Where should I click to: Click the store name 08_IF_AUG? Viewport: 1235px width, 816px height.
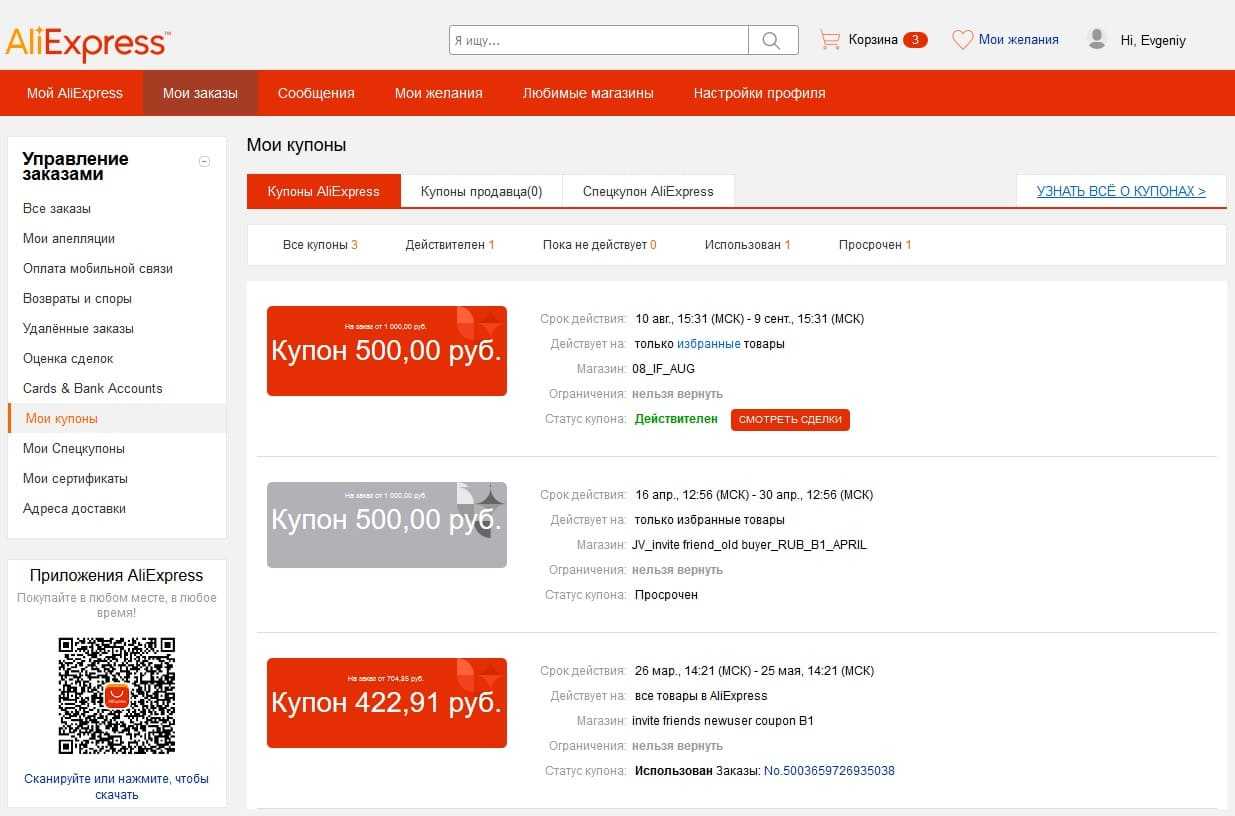coord(663,369)
